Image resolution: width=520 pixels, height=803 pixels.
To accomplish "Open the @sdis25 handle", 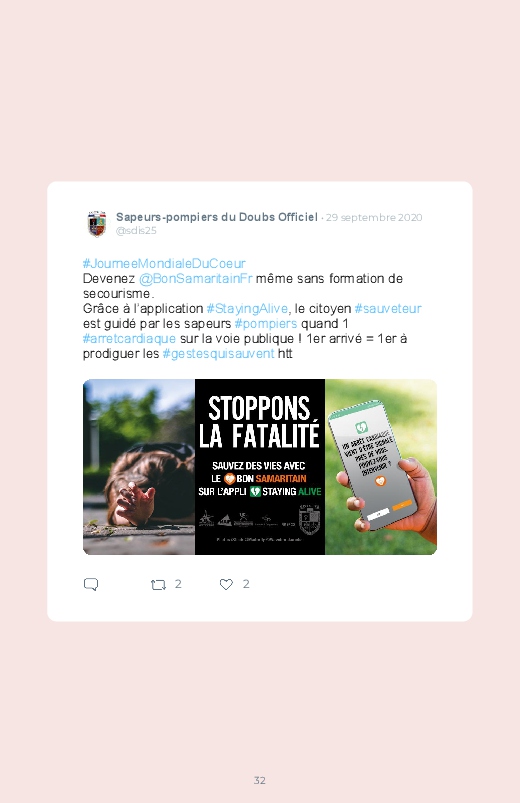I will coord(136,230).
